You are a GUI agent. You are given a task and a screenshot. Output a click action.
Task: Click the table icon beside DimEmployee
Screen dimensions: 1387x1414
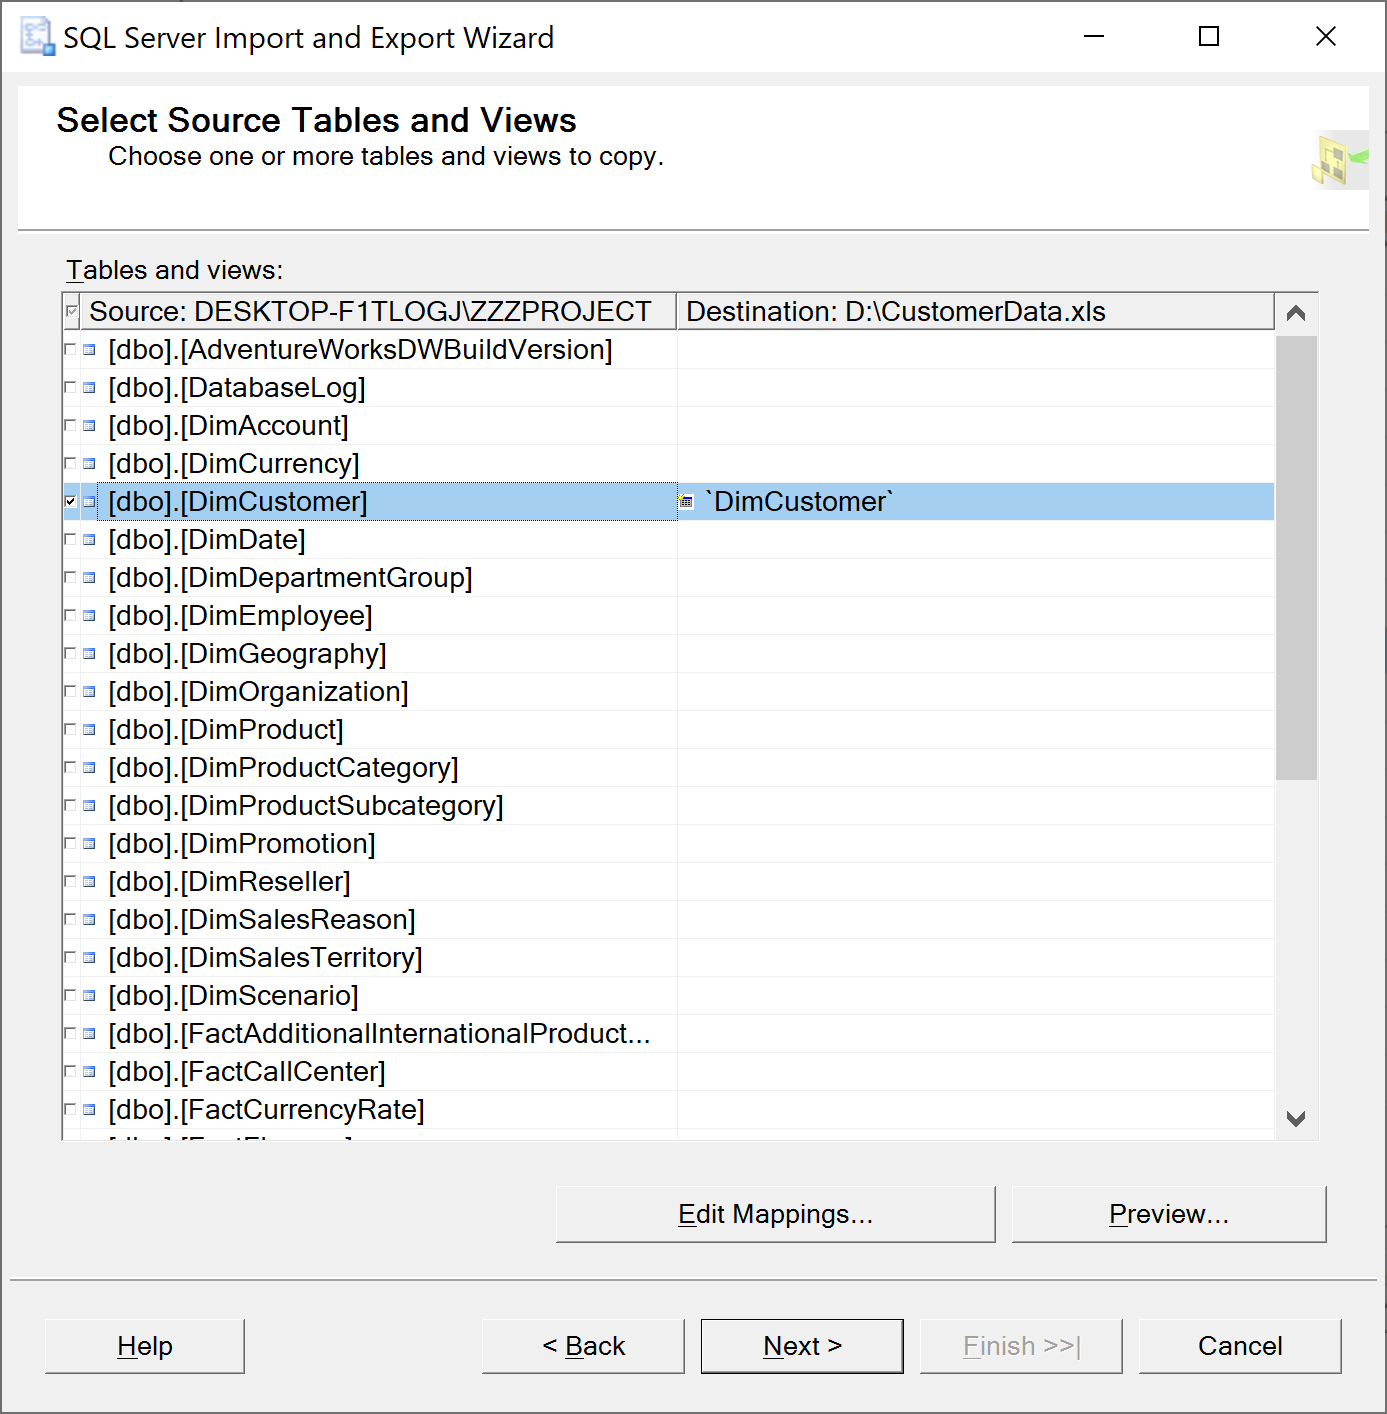pyautogui.click(x=89, y=616)
